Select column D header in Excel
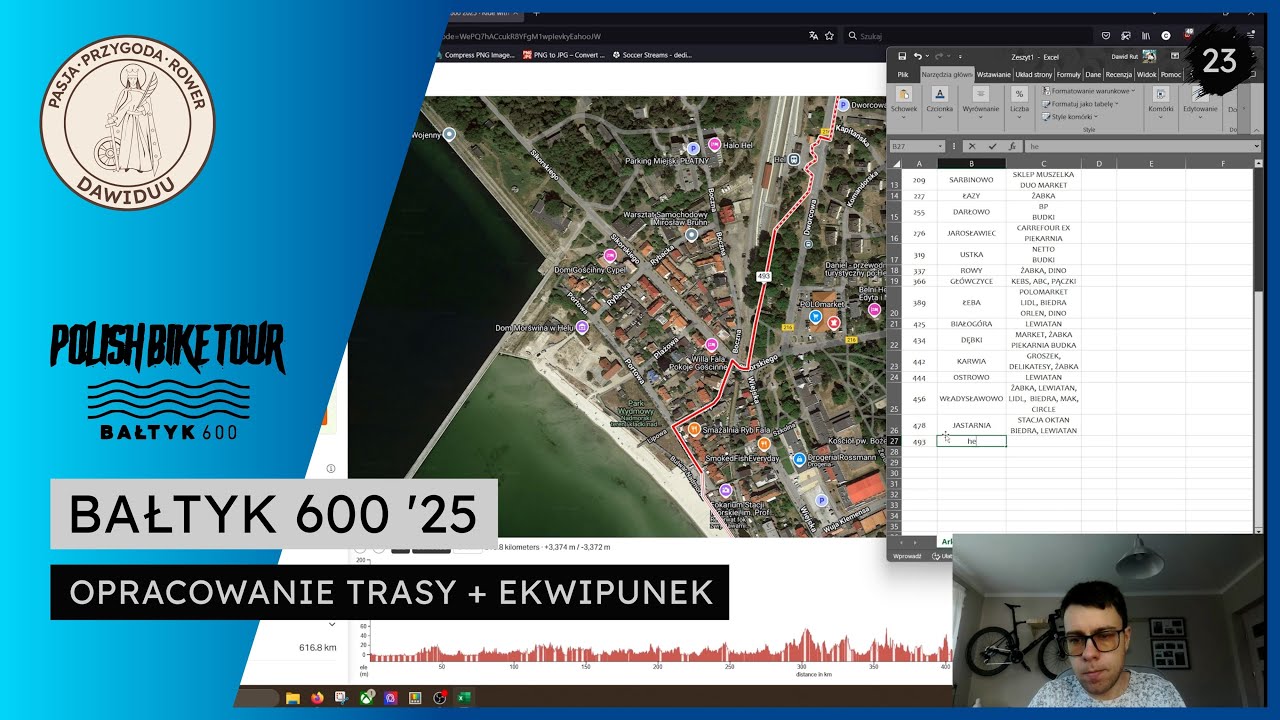Screen dimensions: 1280x720 1098,163
